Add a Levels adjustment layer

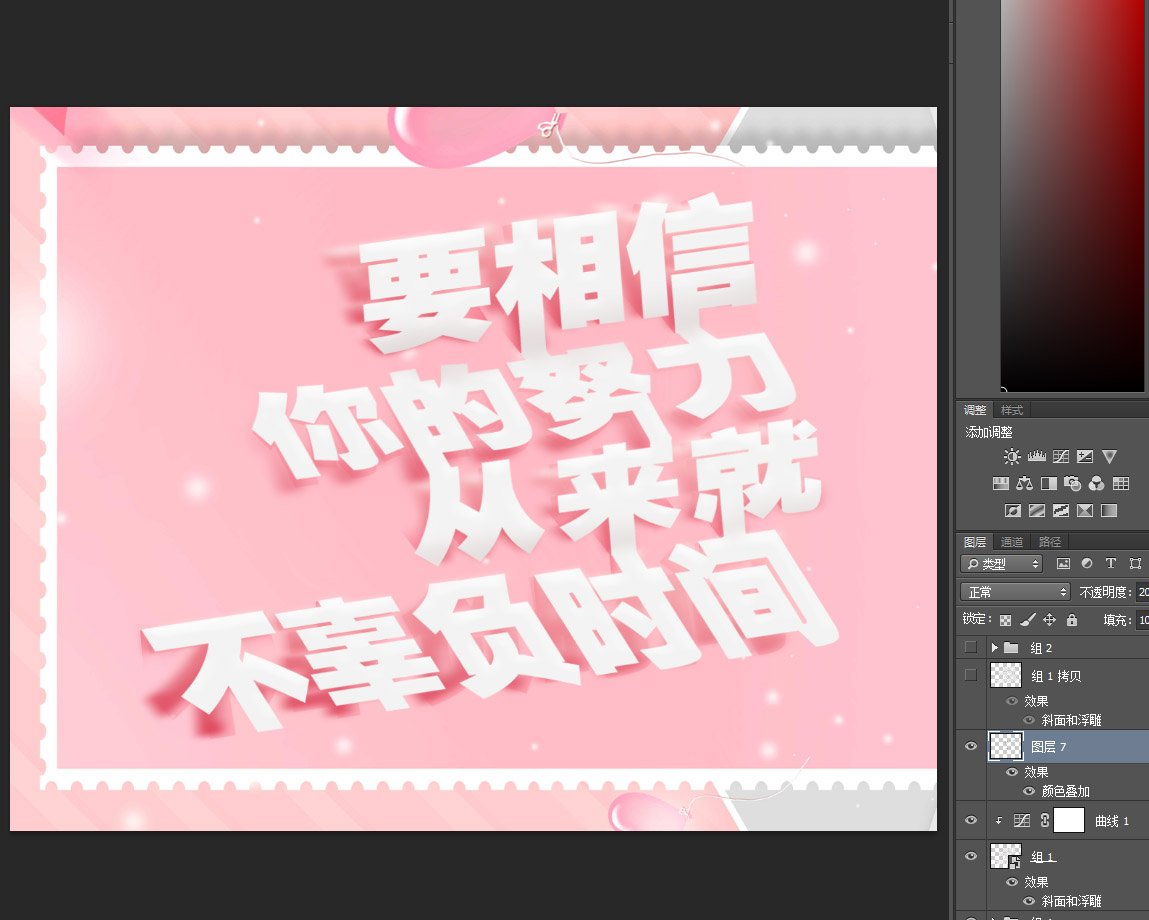1036,457
